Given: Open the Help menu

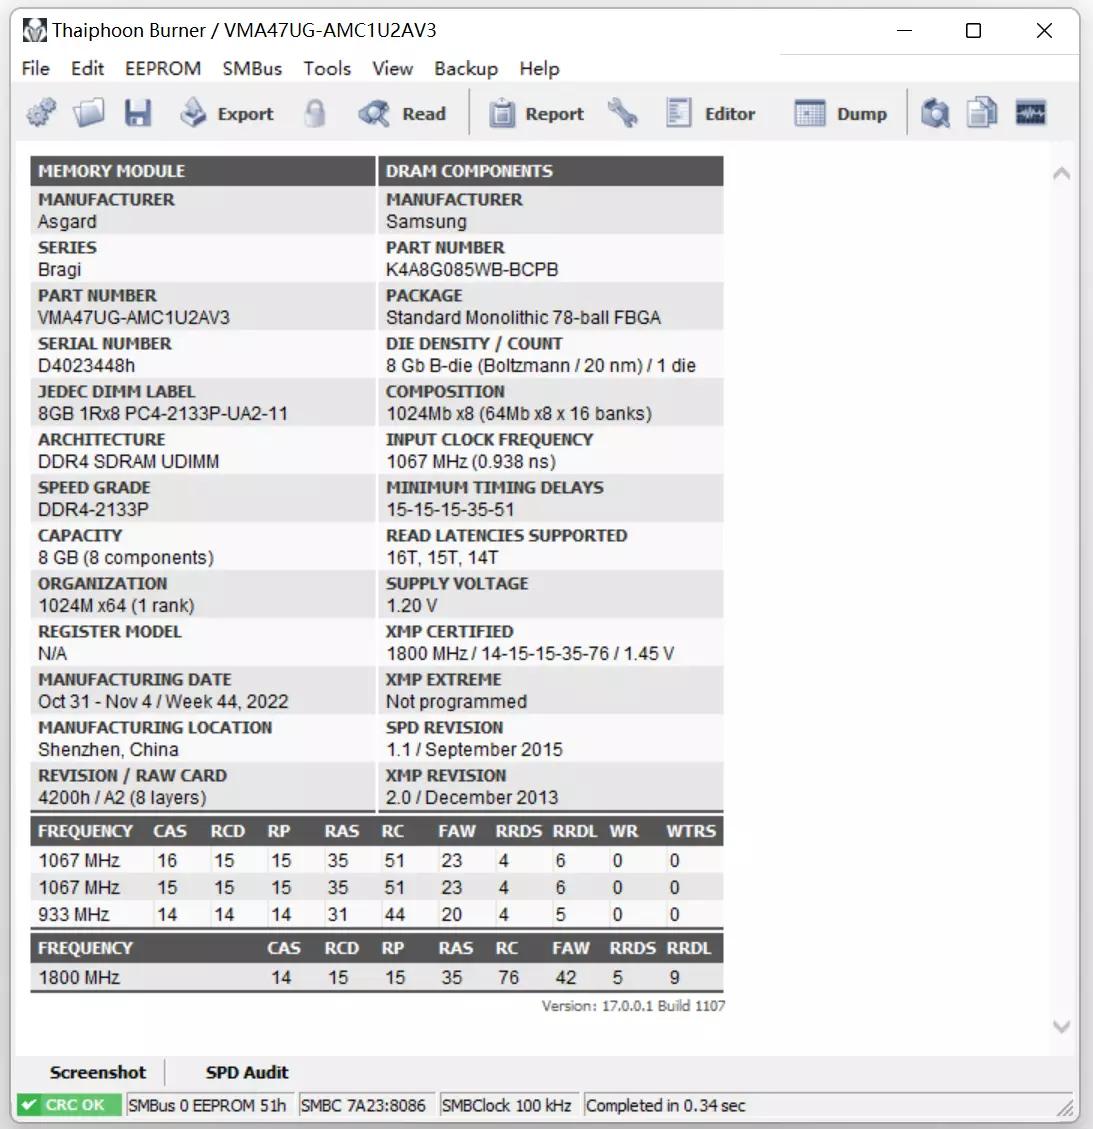Looking at the screenshot, I should pyautogui.click(x=539, y=68).
